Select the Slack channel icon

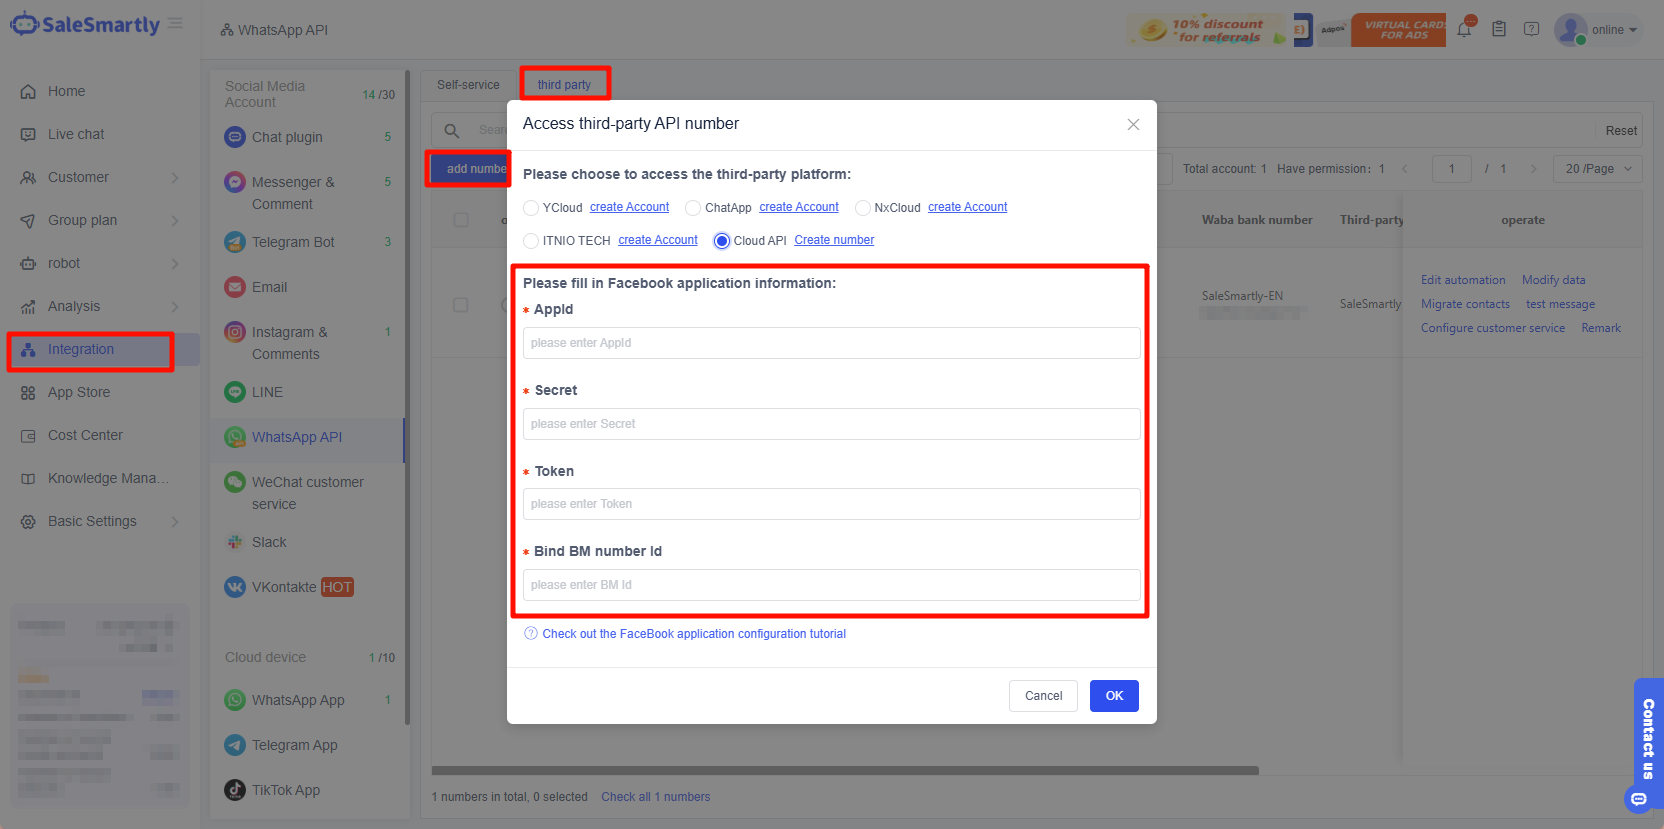(235, 542)
